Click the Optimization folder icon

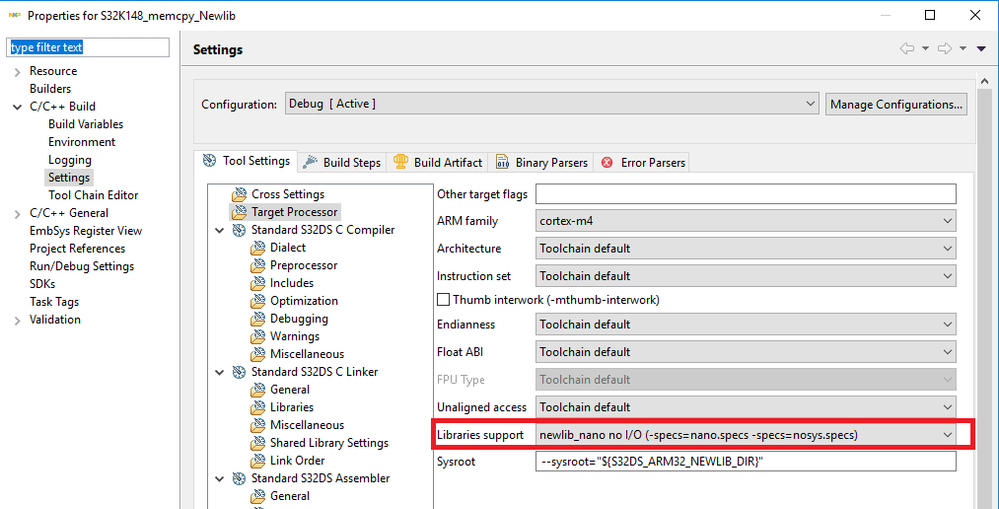(x=257, y=301)
